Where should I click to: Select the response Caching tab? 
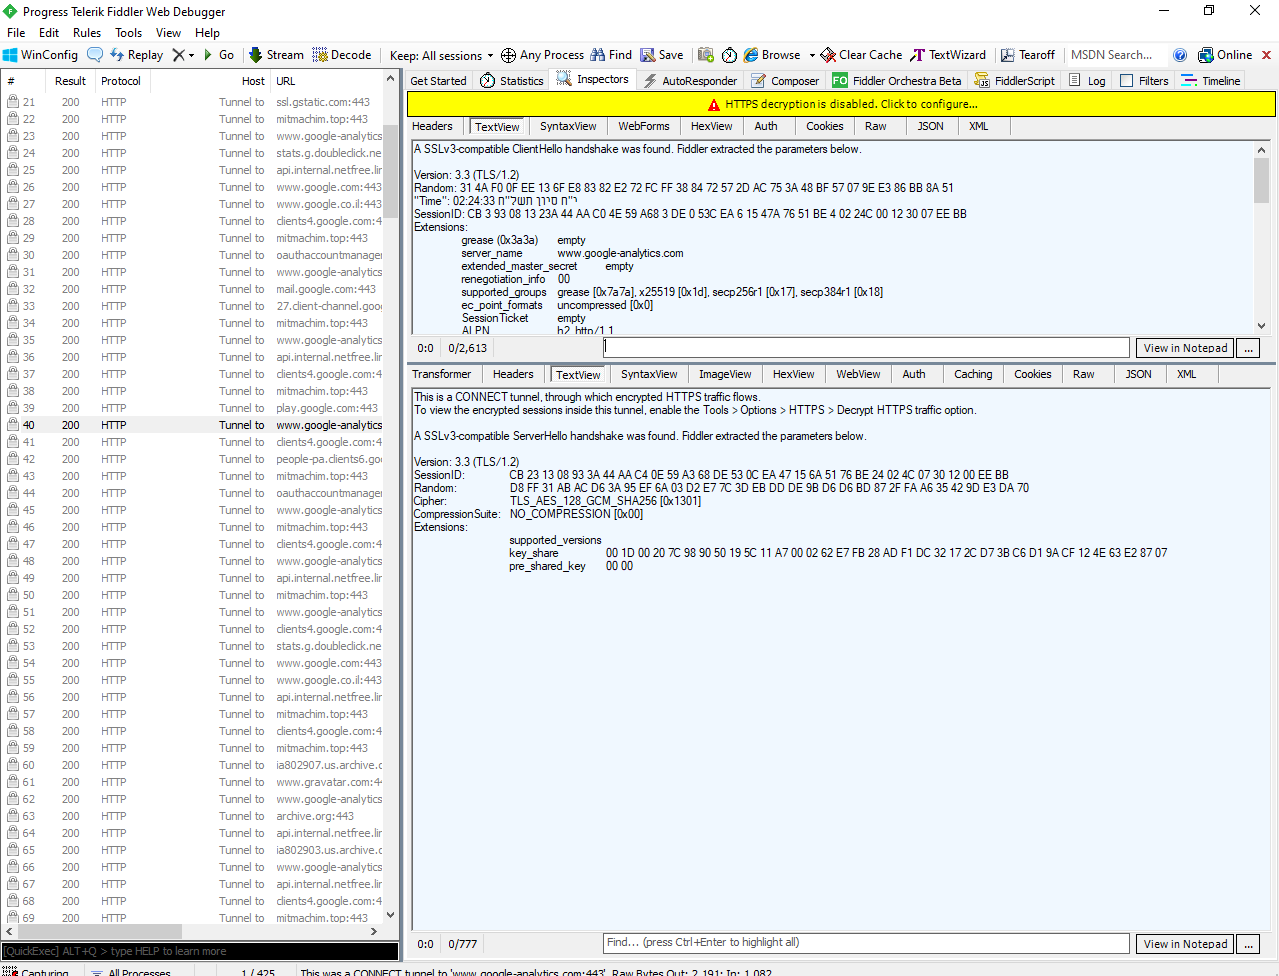pyautogui.click(x=973, y=375)
